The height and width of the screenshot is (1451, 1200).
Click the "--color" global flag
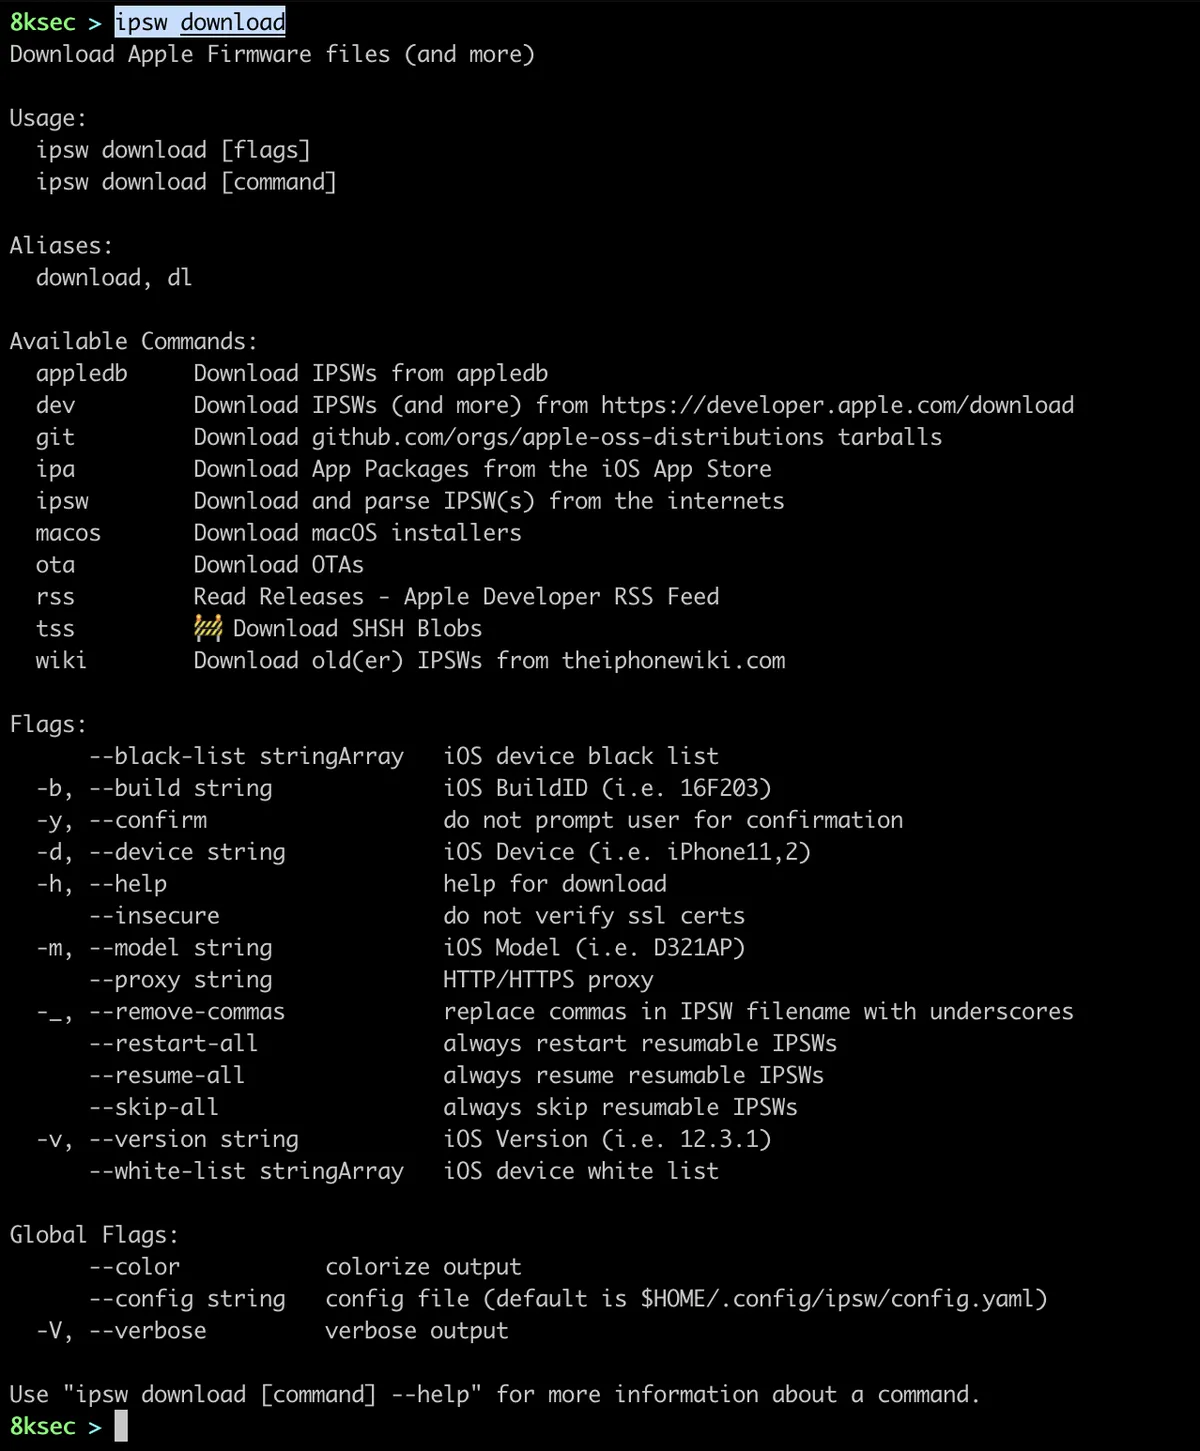pos(134,1267)
